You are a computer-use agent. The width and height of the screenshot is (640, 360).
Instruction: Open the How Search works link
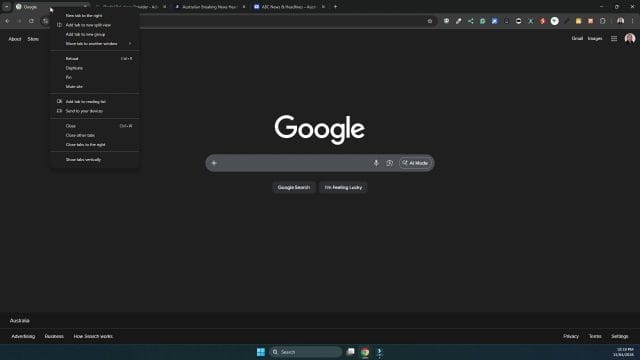click(x=93, y=336)
